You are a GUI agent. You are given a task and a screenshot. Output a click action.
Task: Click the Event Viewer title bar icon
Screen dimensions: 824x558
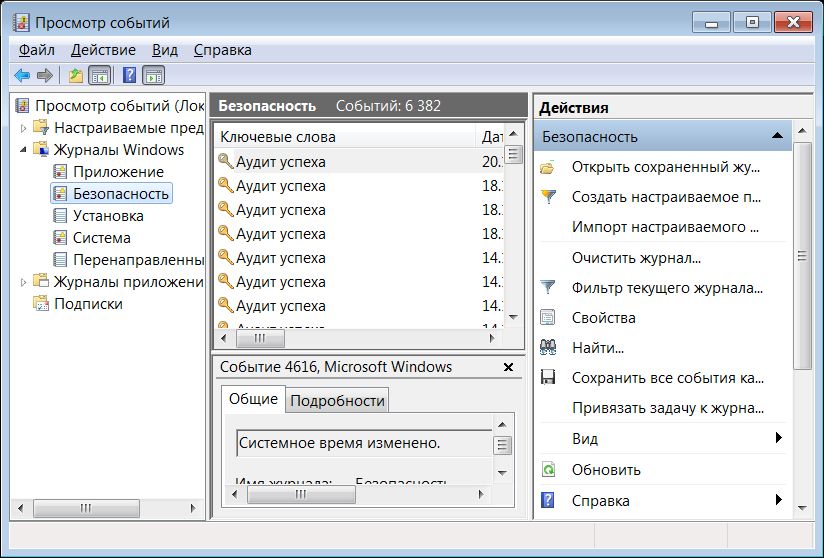[22, 23]
